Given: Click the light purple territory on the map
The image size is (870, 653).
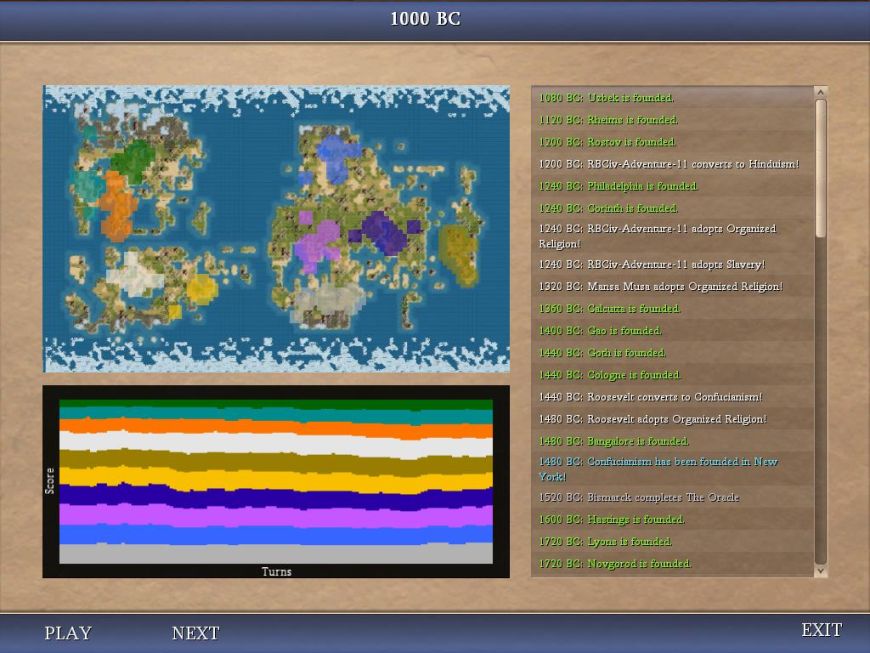Looking at the screenshot, I should tap(316, 244).
